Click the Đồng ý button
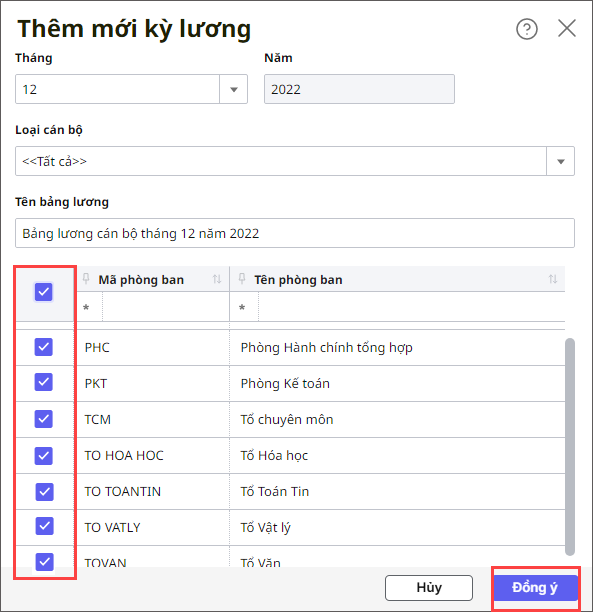593x612 pixels. coord(536,587)
